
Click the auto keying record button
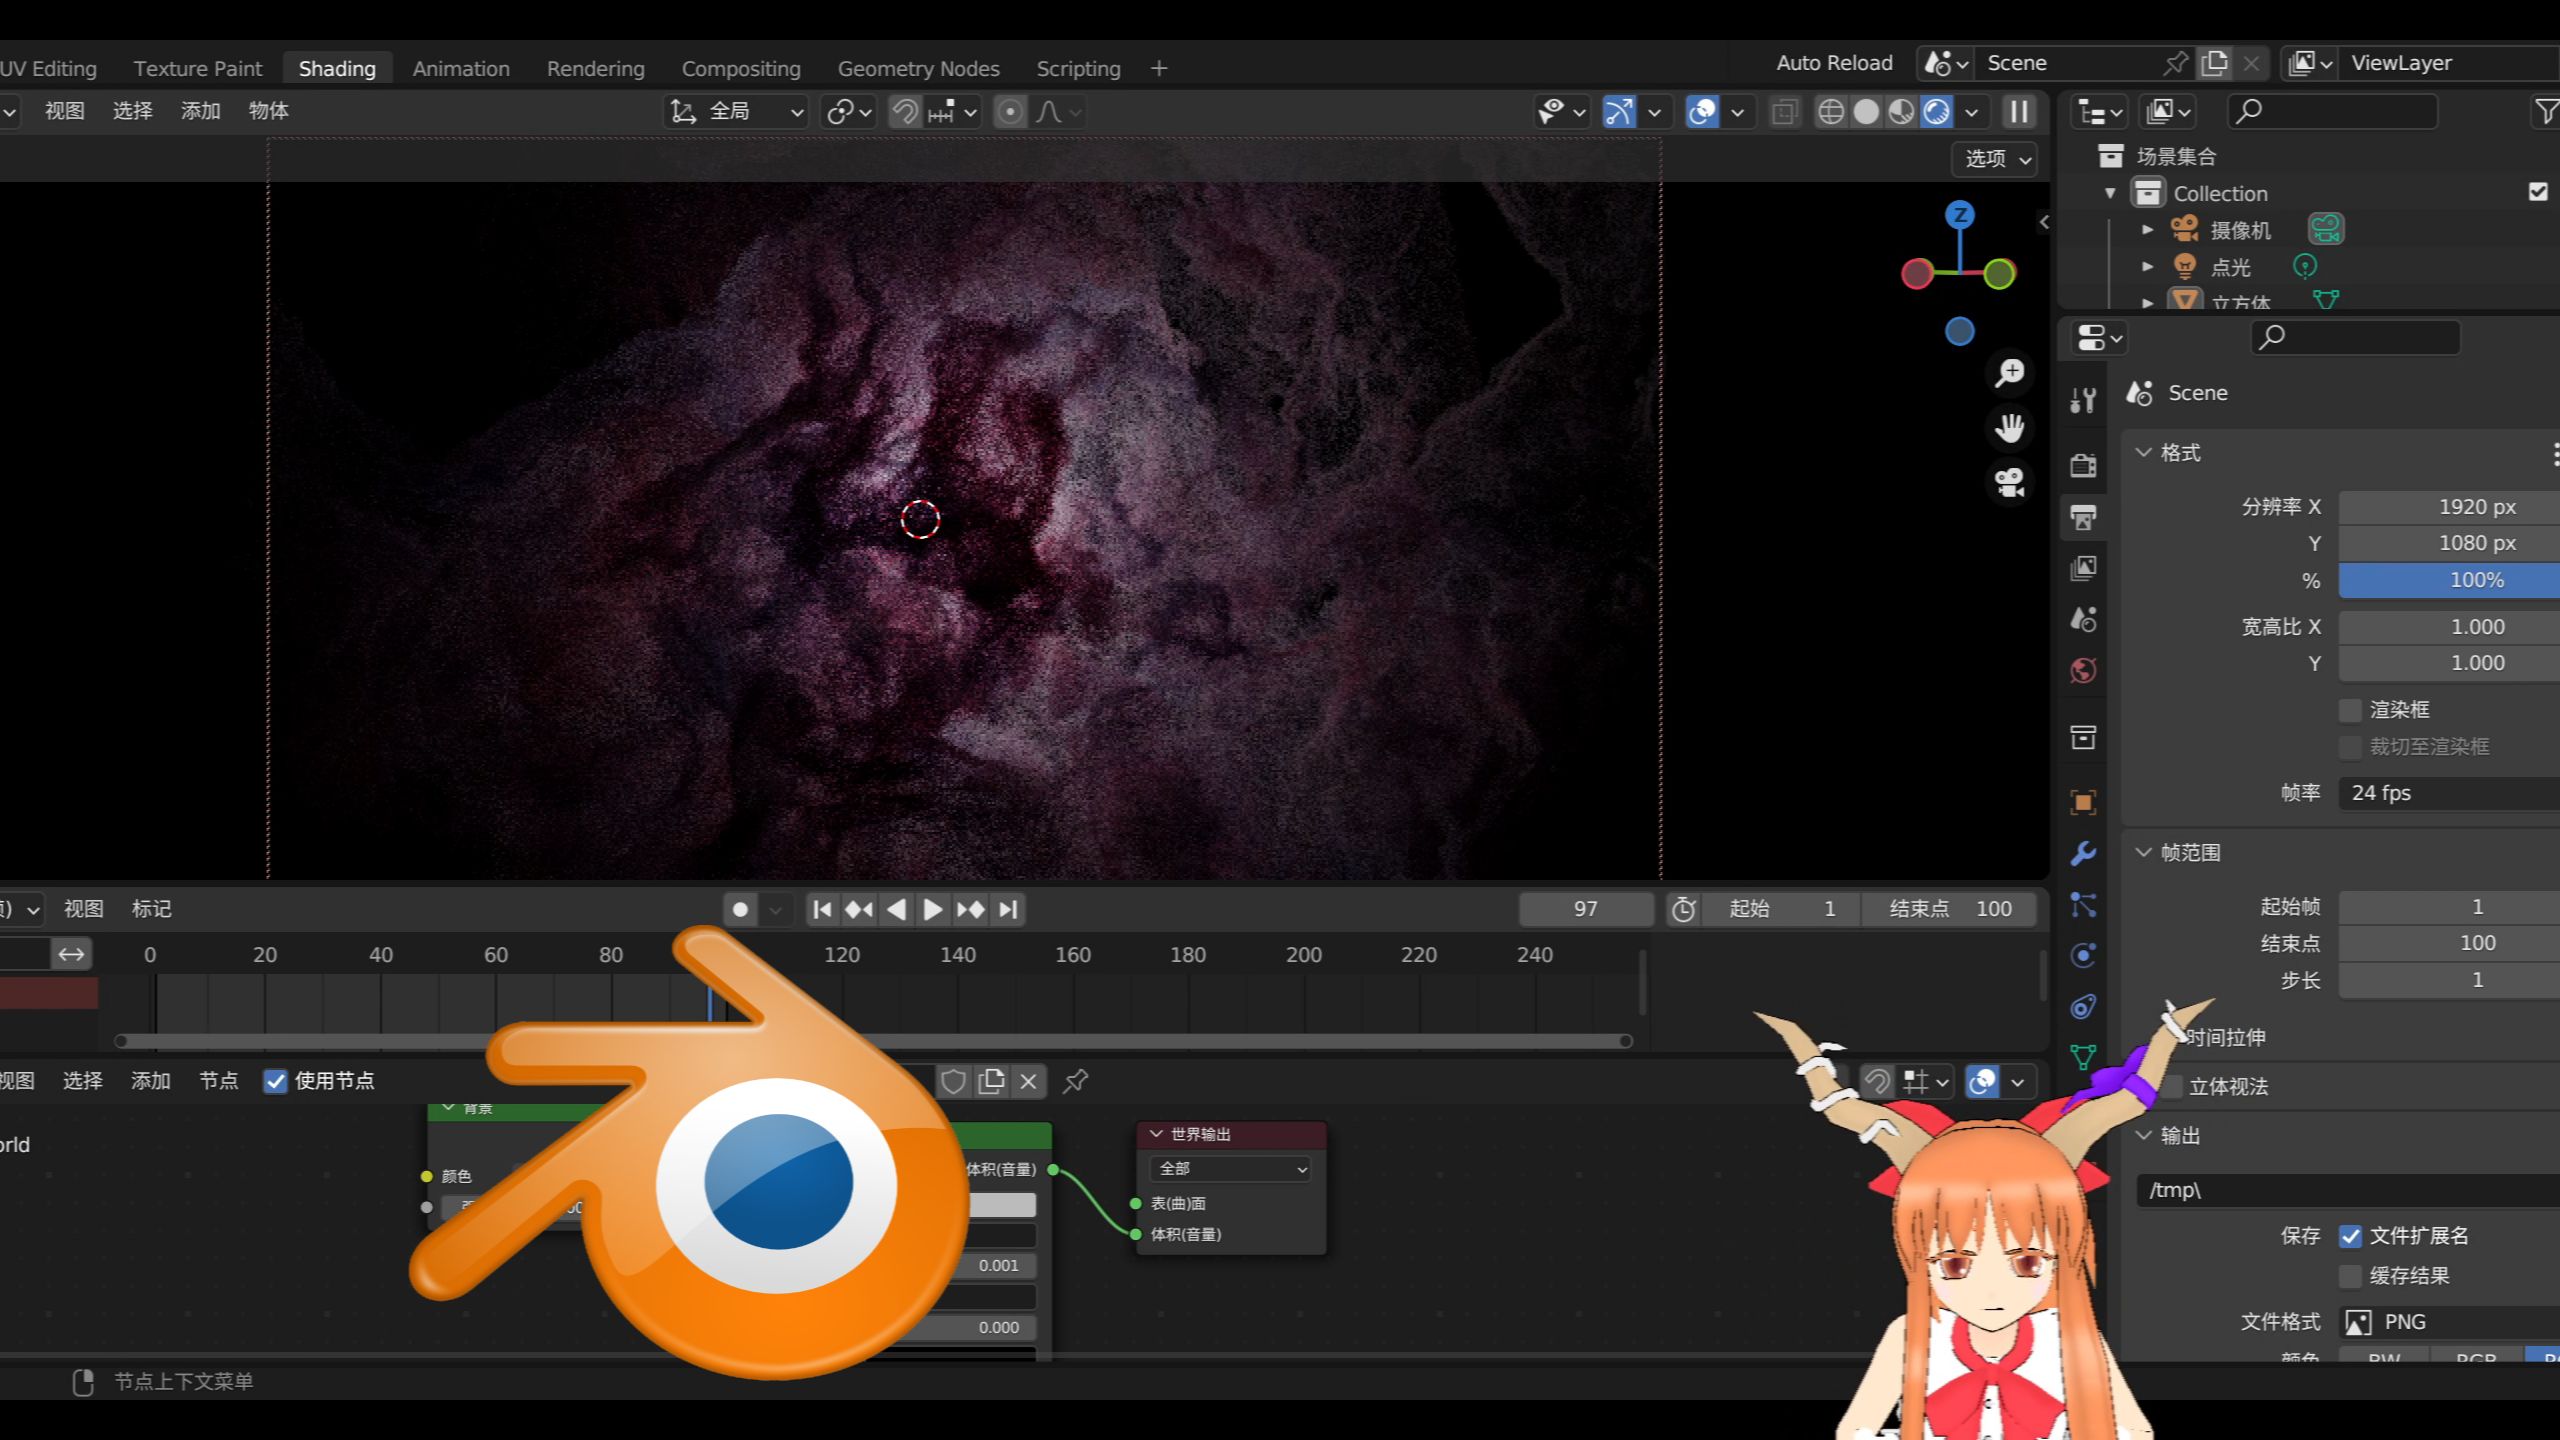740,909
